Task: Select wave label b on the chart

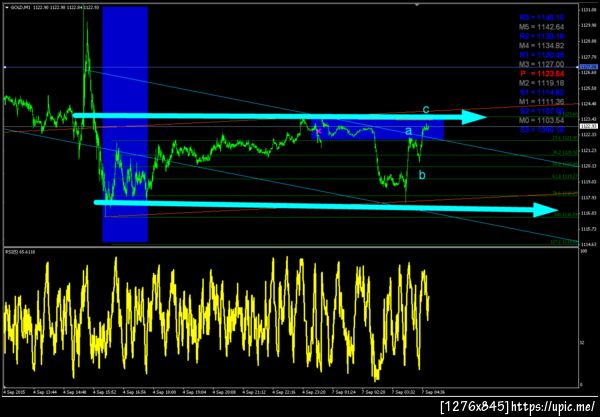Action: tap(422, 175)
